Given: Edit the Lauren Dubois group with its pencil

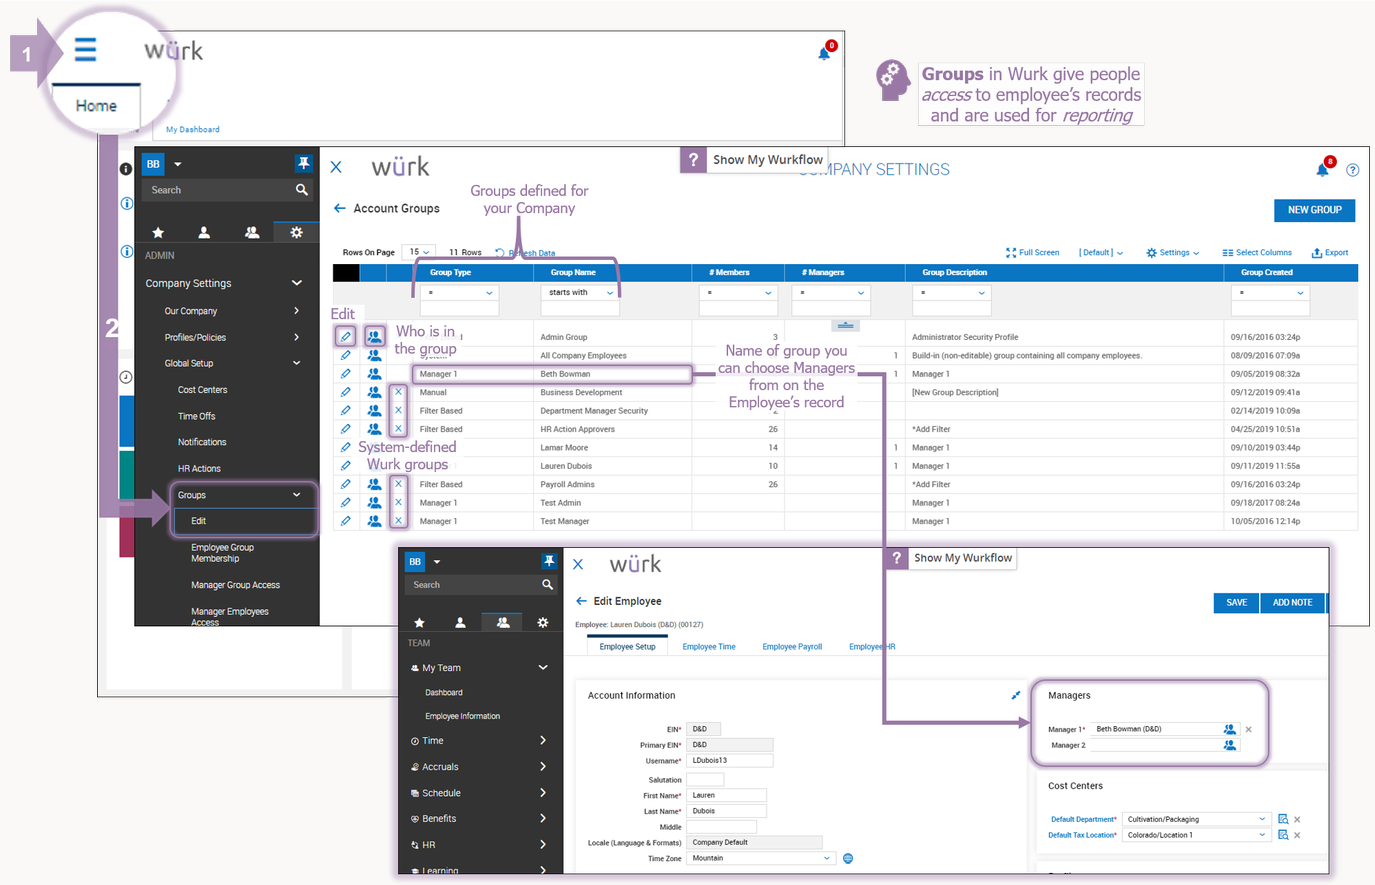Looking at the screenshot, I should pos(345,466).
